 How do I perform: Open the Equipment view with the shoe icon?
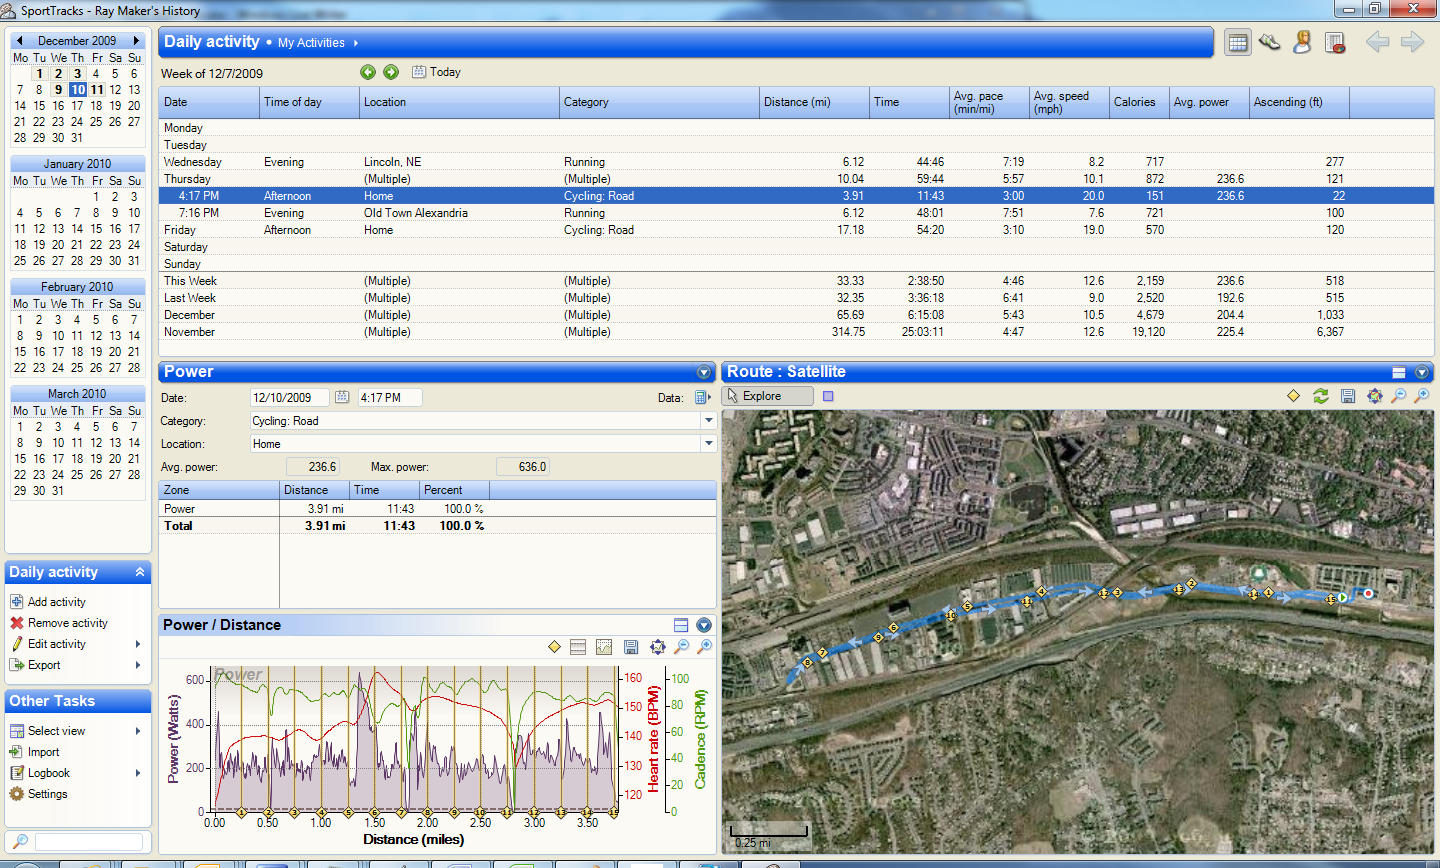point(1270,42)
